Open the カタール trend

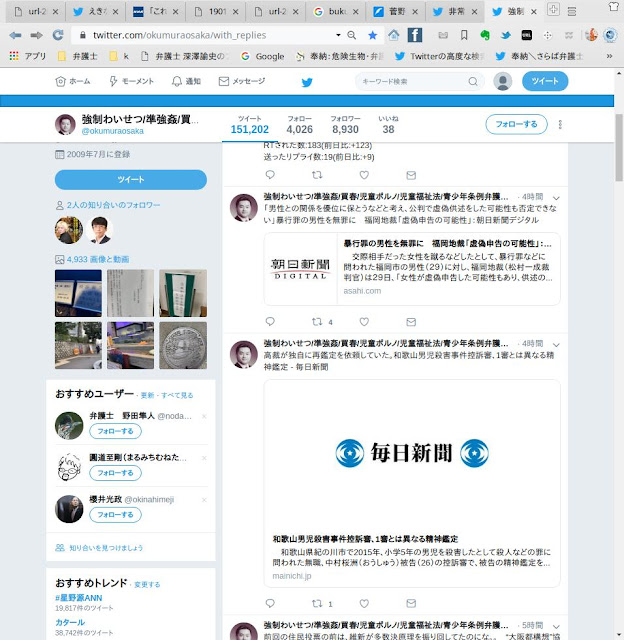click(70, 622)
